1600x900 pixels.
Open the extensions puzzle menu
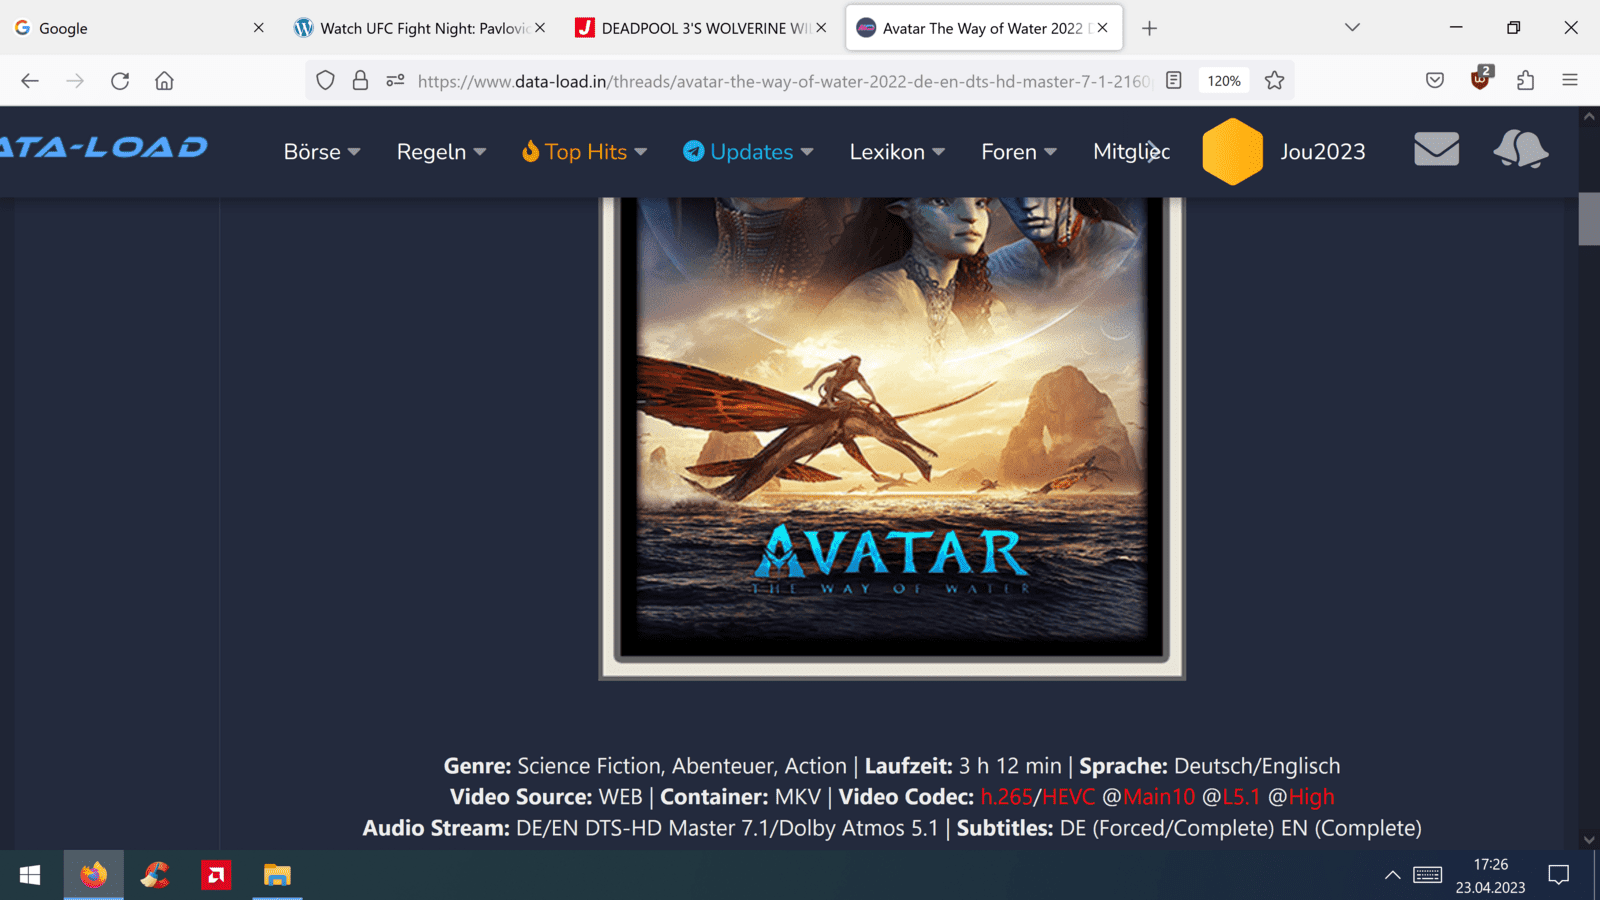pyautogui.click(x=1525, y=81)
